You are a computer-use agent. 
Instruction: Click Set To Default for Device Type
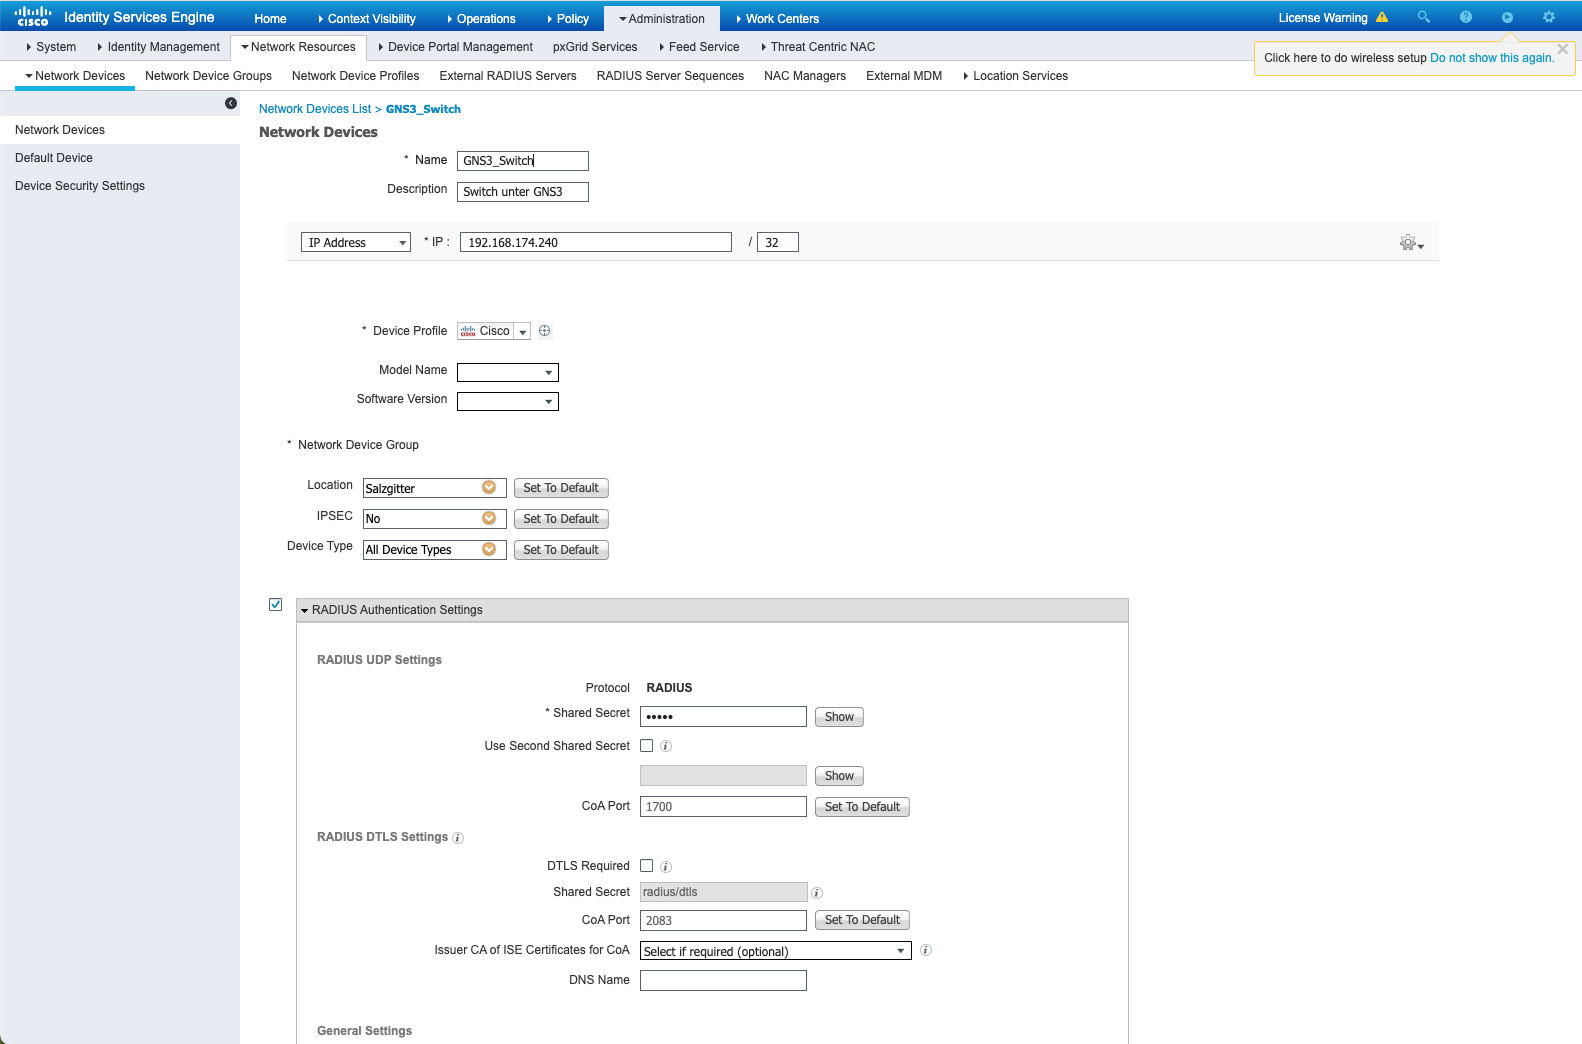(x=561, y=550)
